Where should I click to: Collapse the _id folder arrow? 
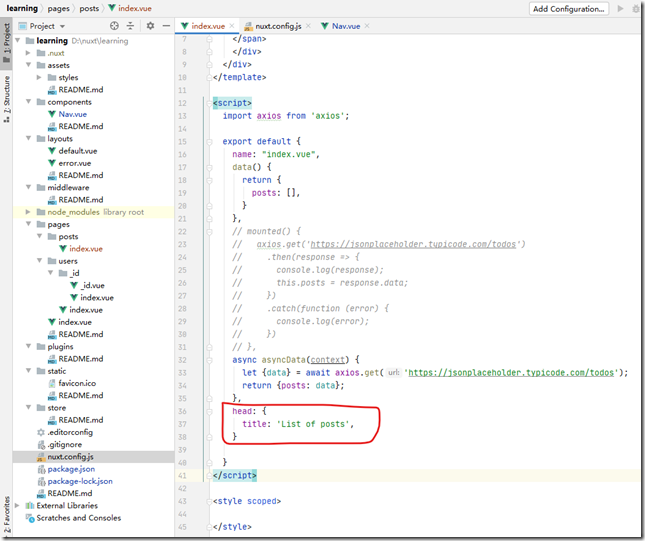(51, 273)
